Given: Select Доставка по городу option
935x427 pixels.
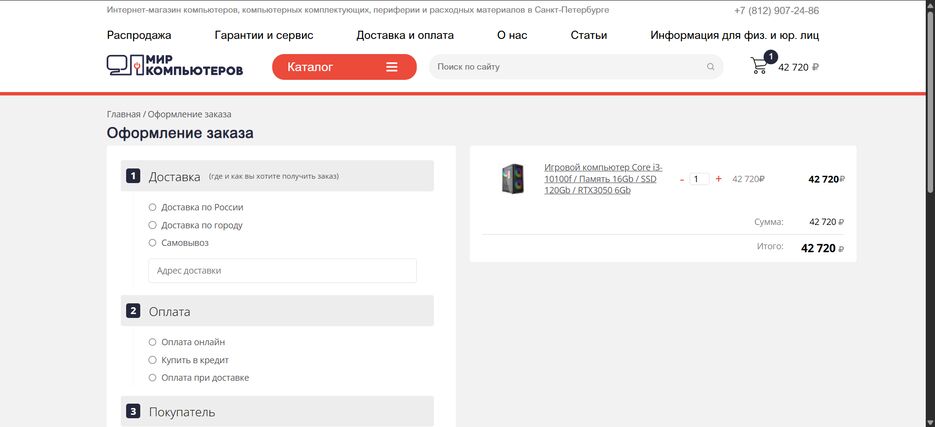Looking at the screenshot, I should pos(152,225).
